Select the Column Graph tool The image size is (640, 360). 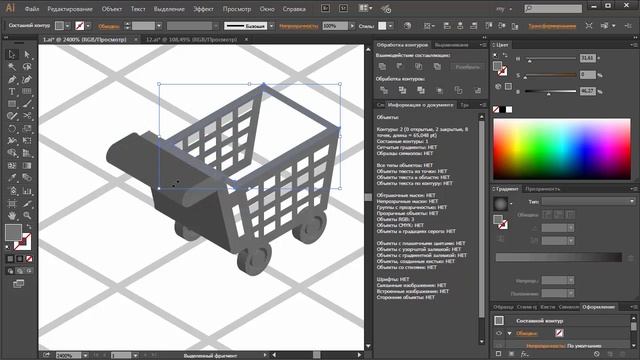click(27, 191)
